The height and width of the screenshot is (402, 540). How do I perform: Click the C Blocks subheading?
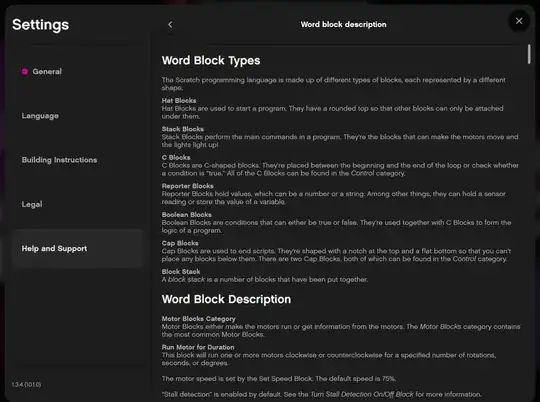coord(176,157)
